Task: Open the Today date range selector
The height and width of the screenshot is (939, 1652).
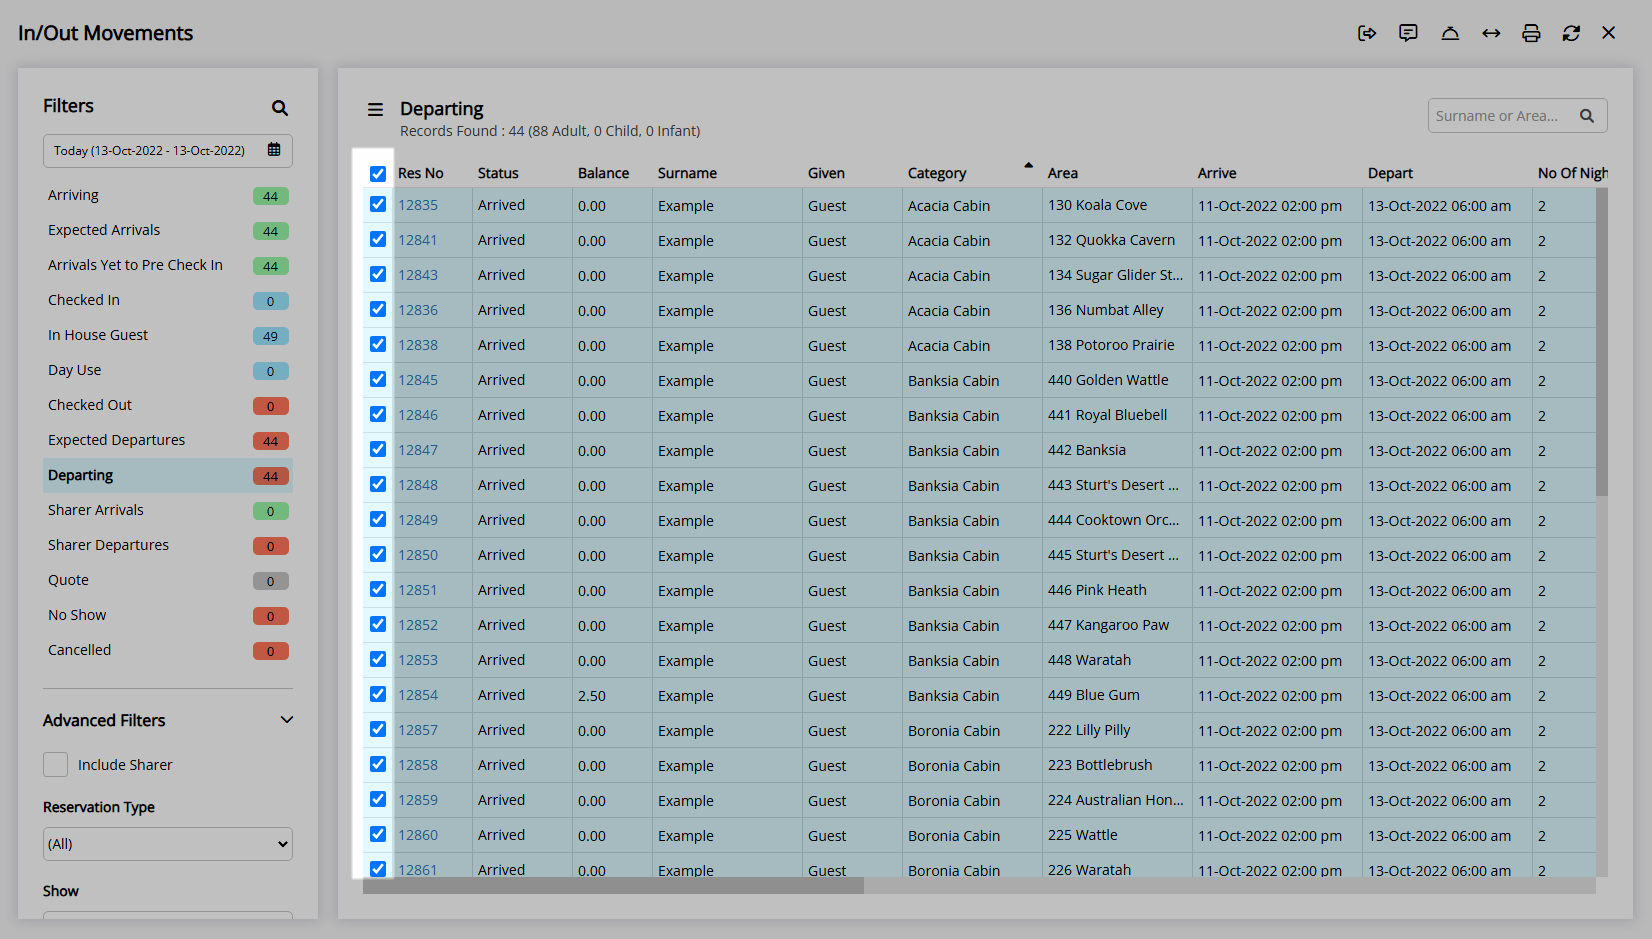Action: coord(168,151)
